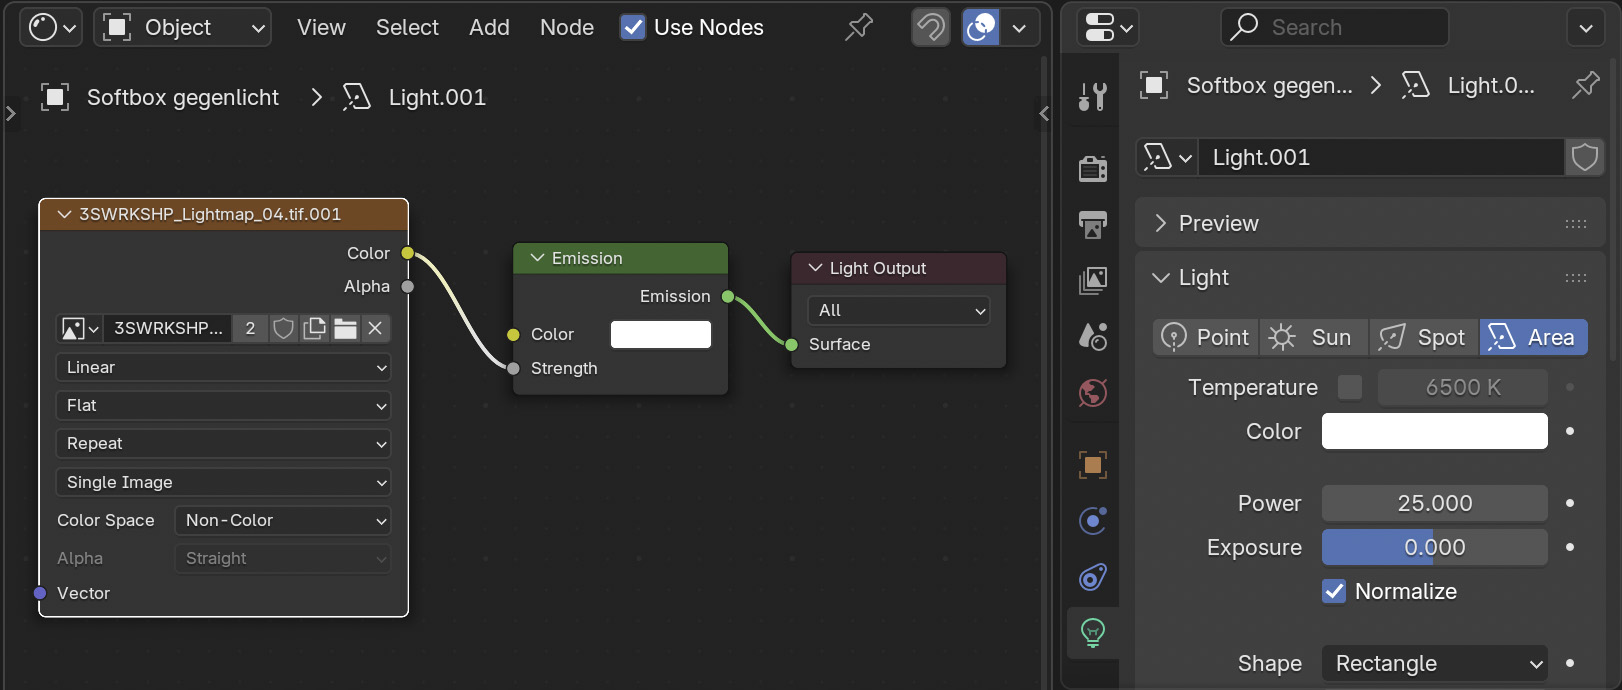The height and width of the screenshot is (690, 1622).
Task: Open the Add menu
Action: coord(489,27)
